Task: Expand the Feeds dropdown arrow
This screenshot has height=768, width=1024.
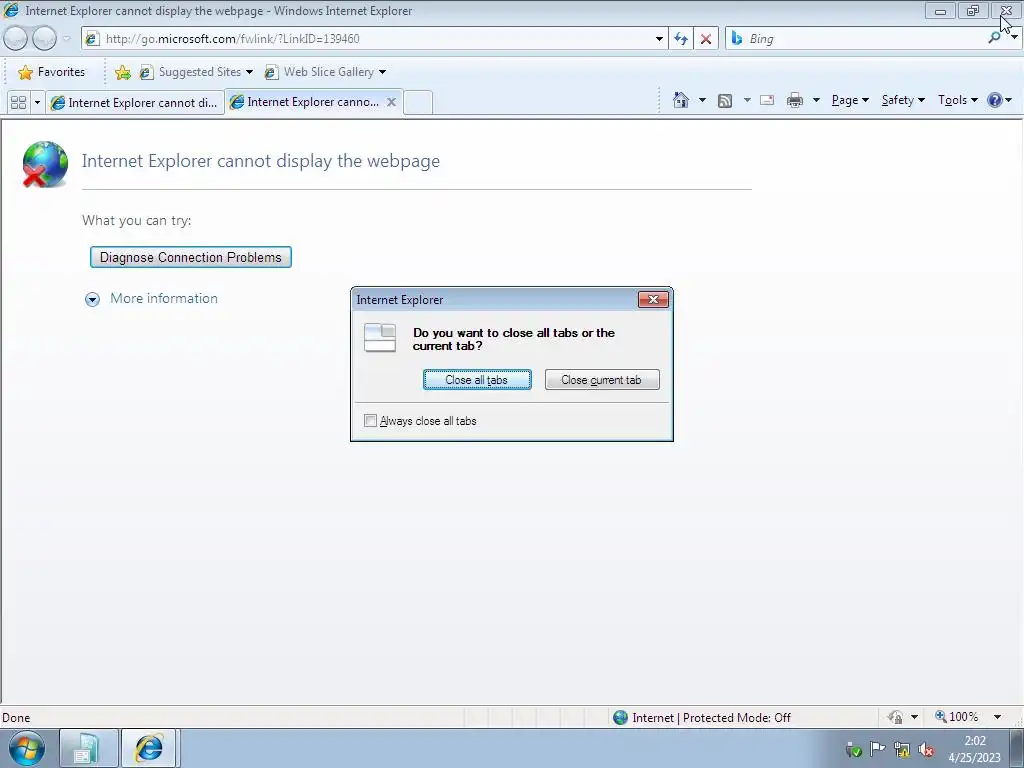Action: point(746,100)
